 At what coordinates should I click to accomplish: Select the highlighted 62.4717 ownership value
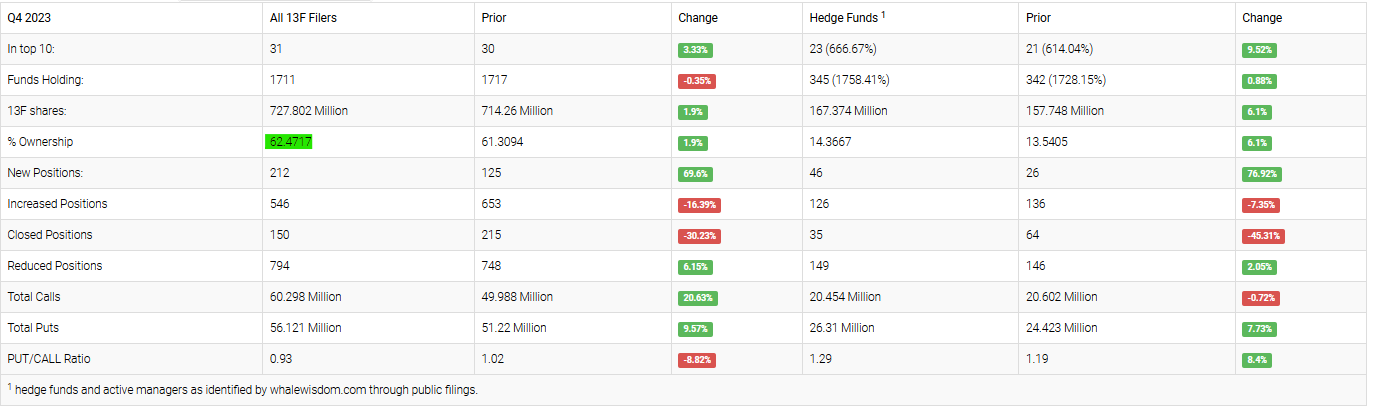[x=289, y=142]
